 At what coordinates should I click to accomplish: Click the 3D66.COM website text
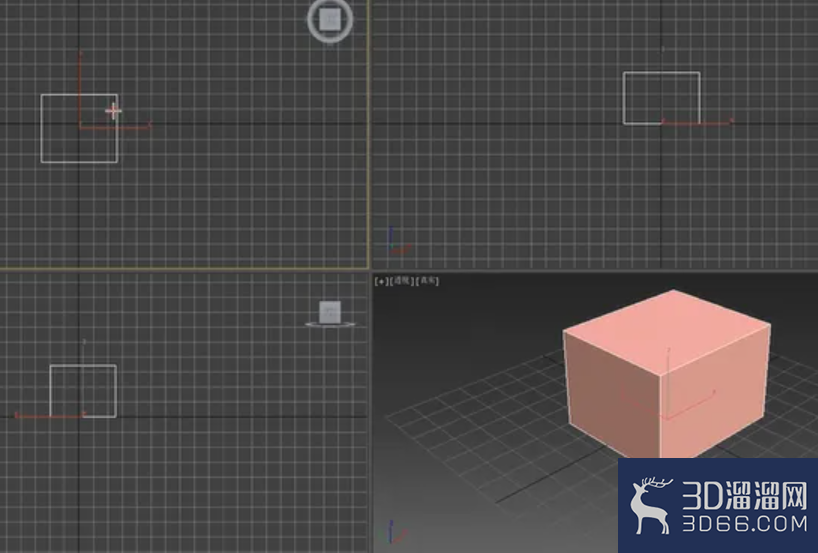coord(744,523)
